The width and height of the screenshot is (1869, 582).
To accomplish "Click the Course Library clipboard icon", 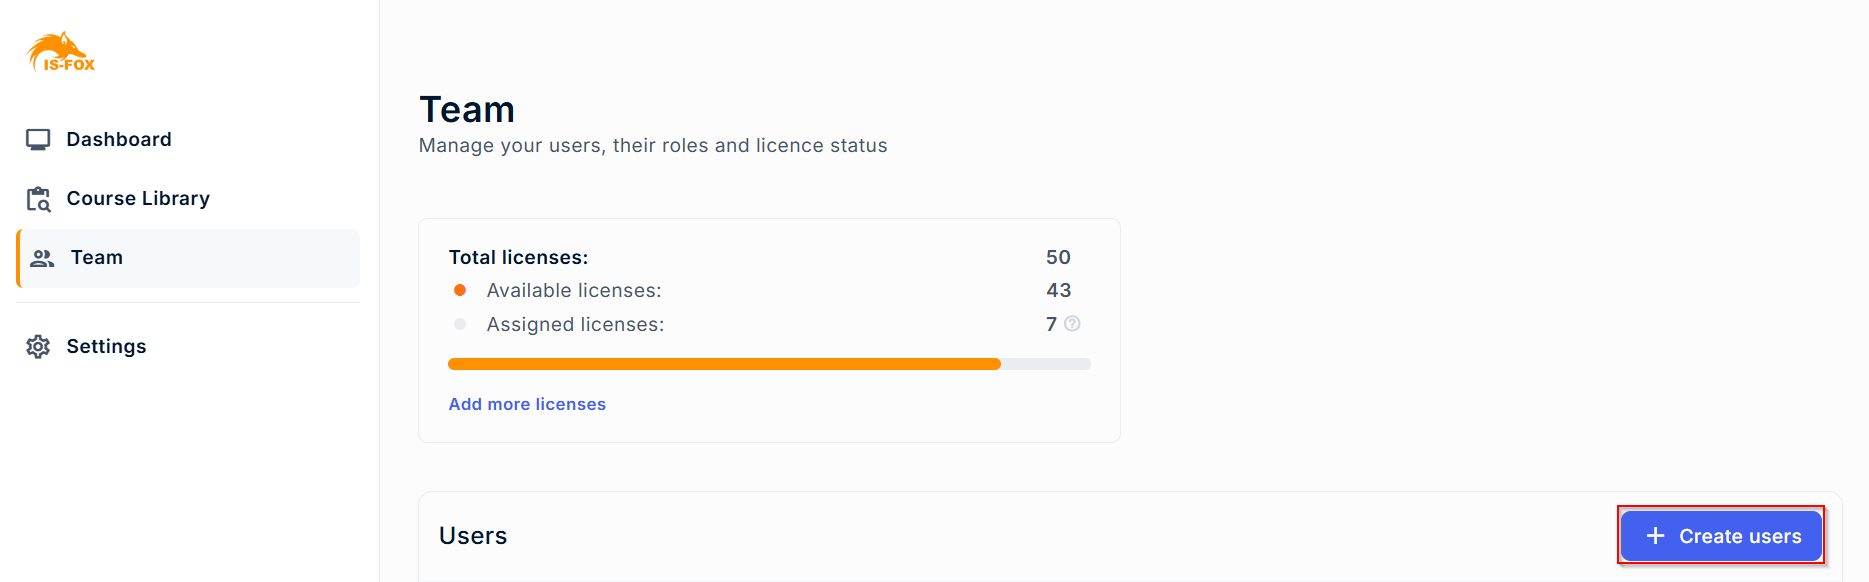I will 38,199.
